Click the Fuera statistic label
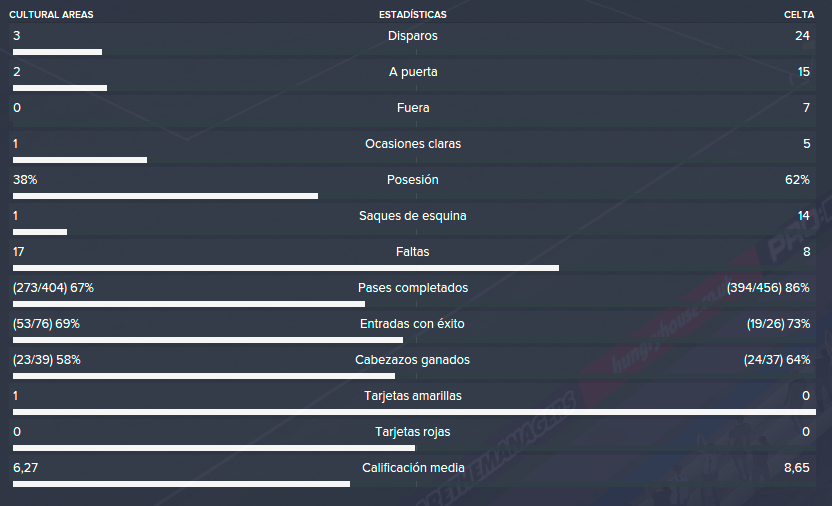 [413, 108]
